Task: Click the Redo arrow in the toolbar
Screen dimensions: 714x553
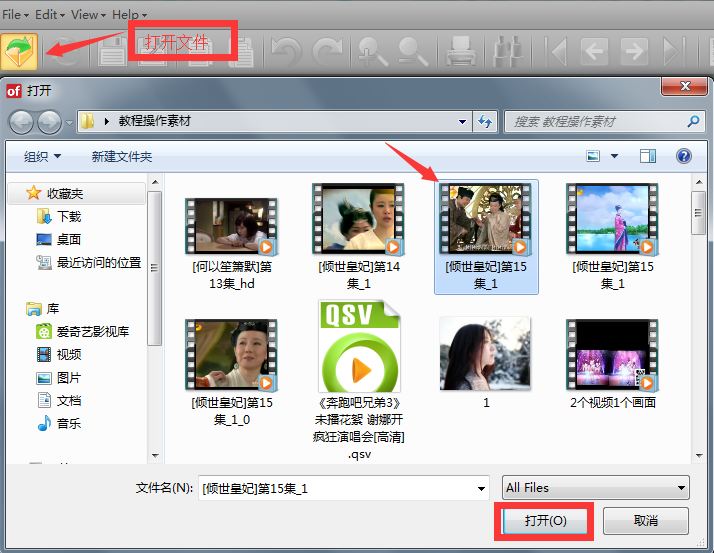Action: (x=328, y=51)
